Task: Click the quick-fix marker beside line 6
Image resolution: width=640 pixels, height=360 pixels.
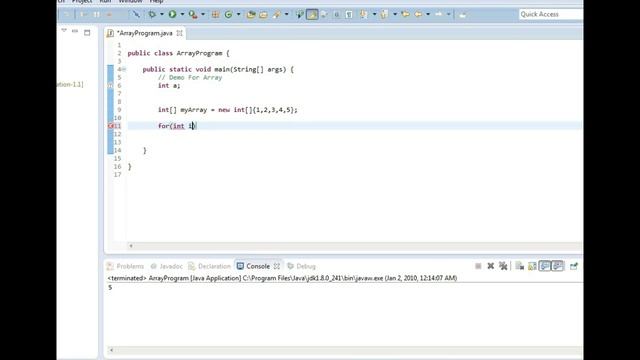Action: click(x=110, y=86)
